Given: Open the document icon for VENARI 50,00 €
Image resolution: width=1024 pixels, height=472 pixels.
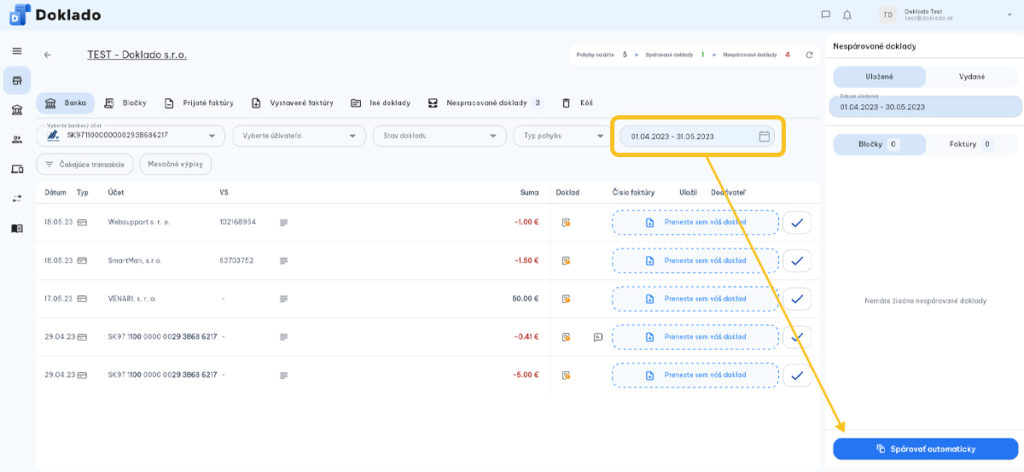Looking at the screenshot, I should pos(566,299).
